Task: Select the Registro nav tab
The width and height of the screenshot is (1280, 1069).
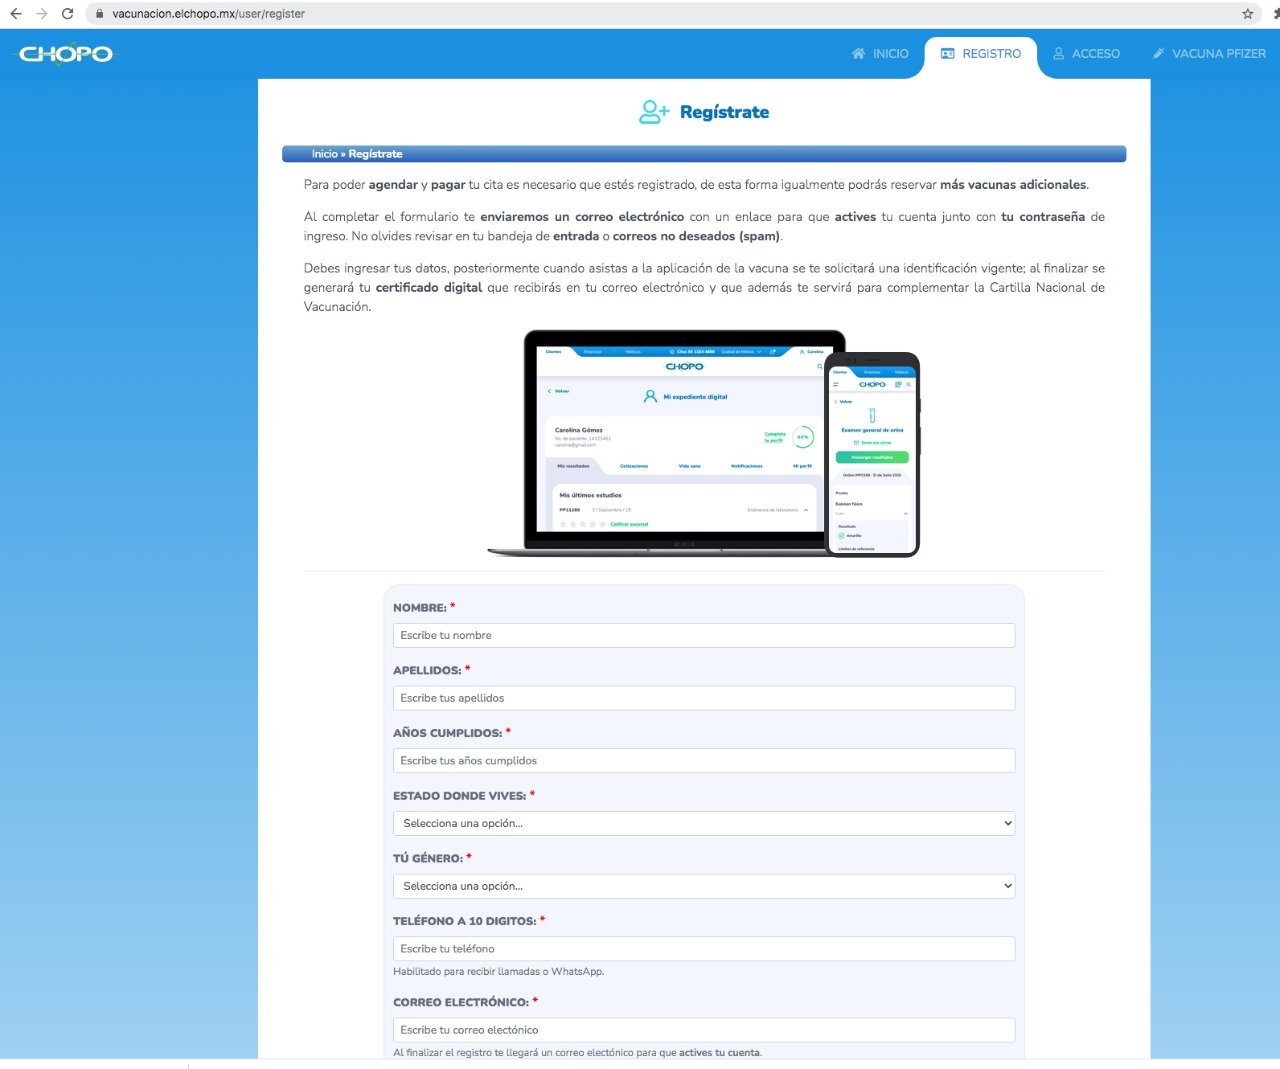Action: pos(981,54)
